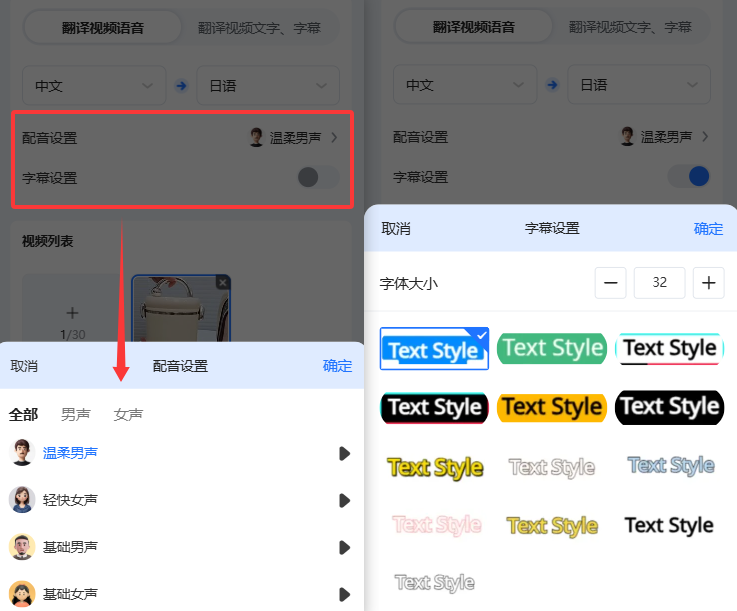Select pink outlined Text Style
This screenshot has height=611, width=737.
tap(437, 525)
